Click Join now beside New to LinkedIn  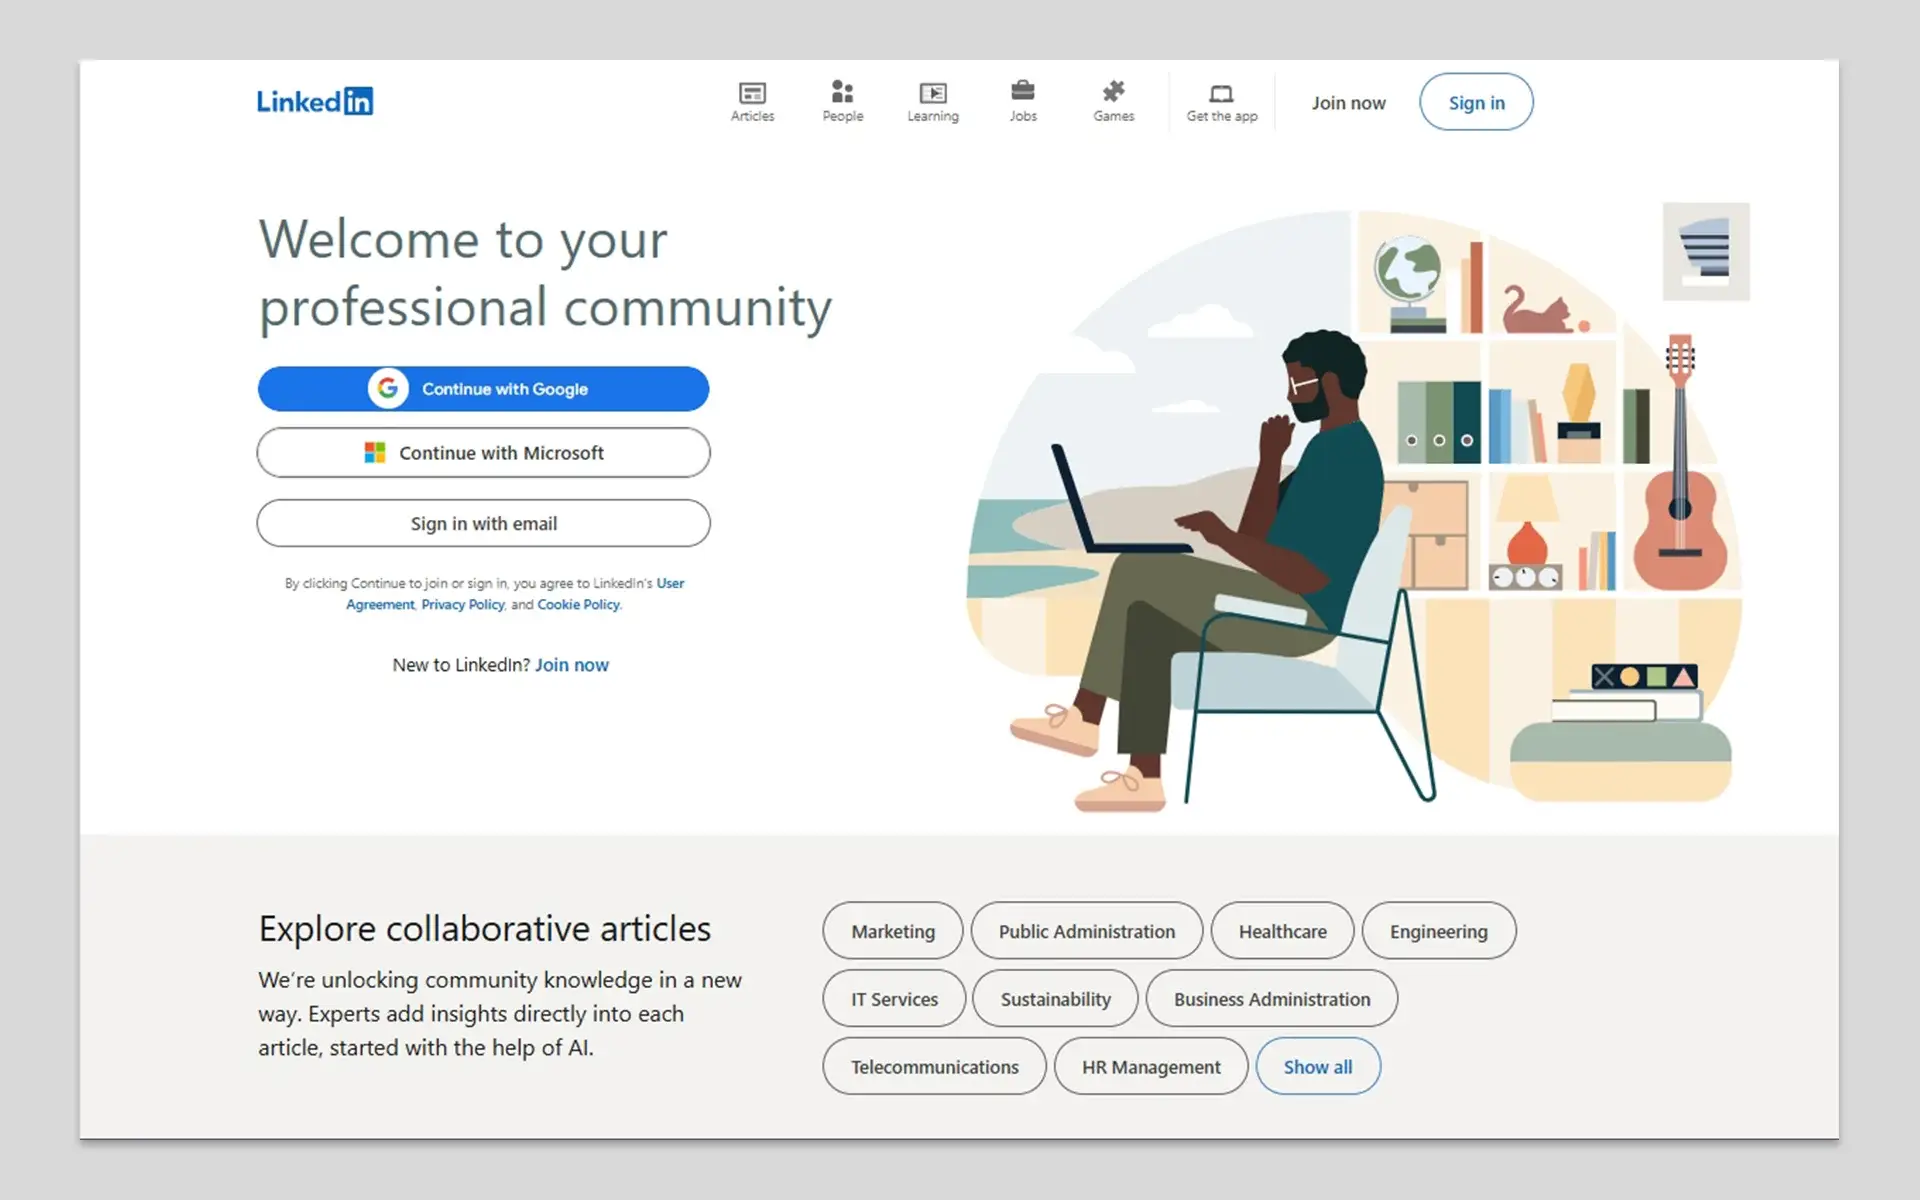coord(571,665)
